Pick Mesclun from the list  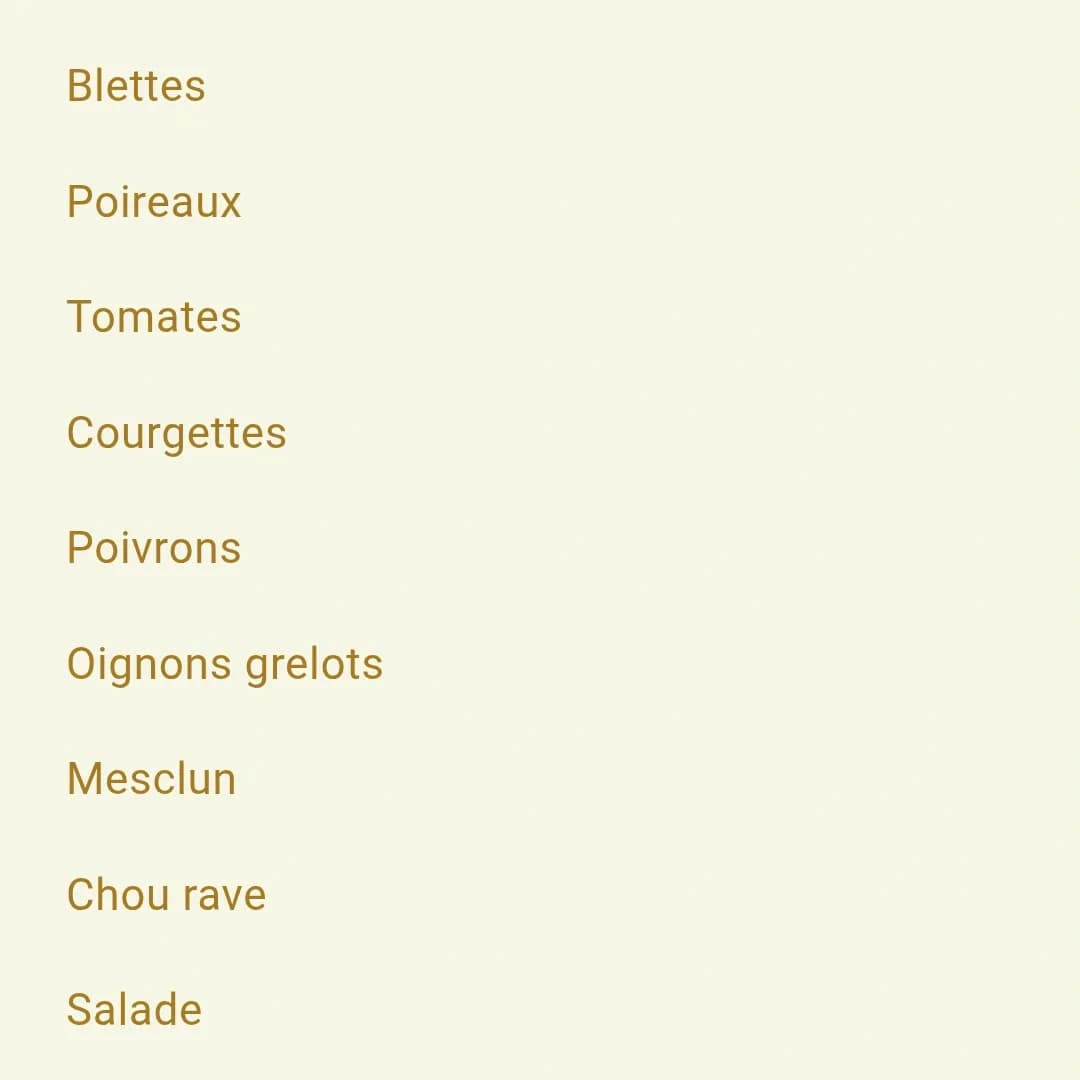pyautogui.click(x=152, y=779)
